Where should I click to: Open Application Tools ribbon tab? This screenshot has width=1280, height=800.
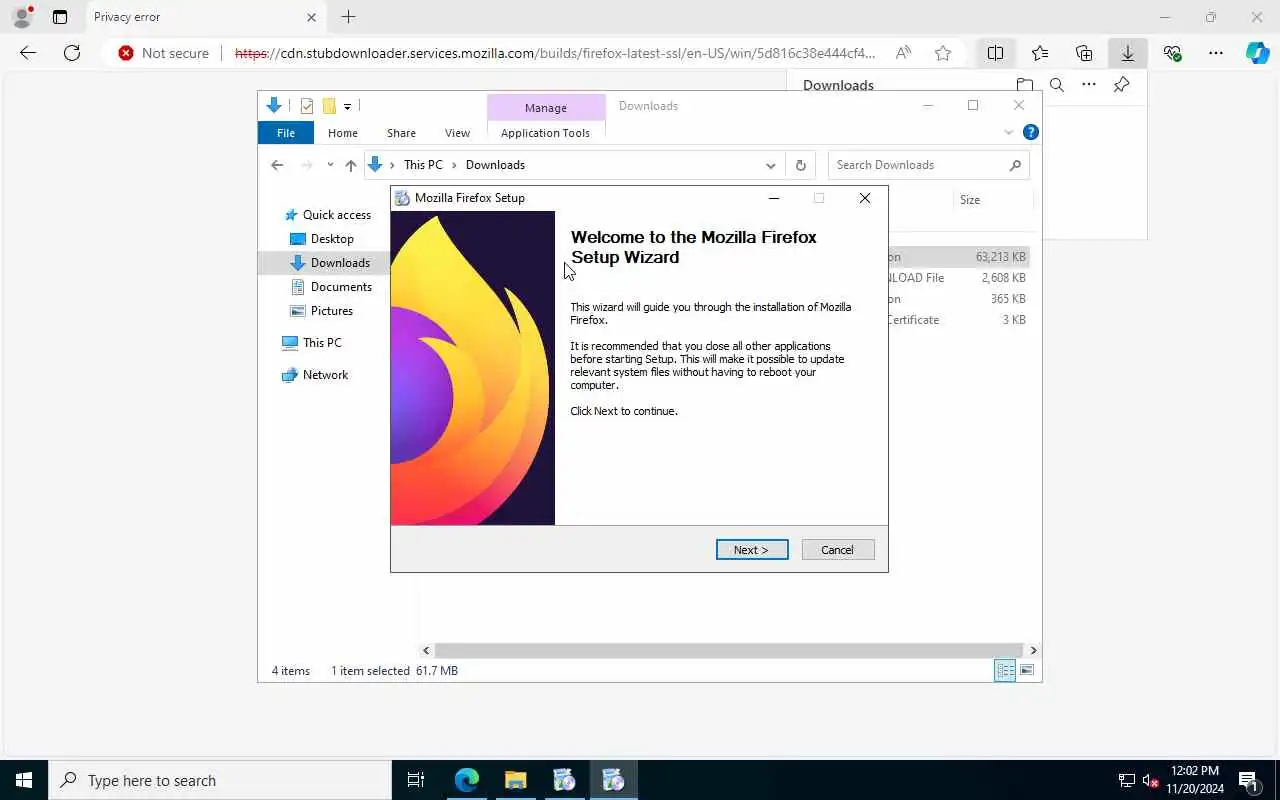545,133
